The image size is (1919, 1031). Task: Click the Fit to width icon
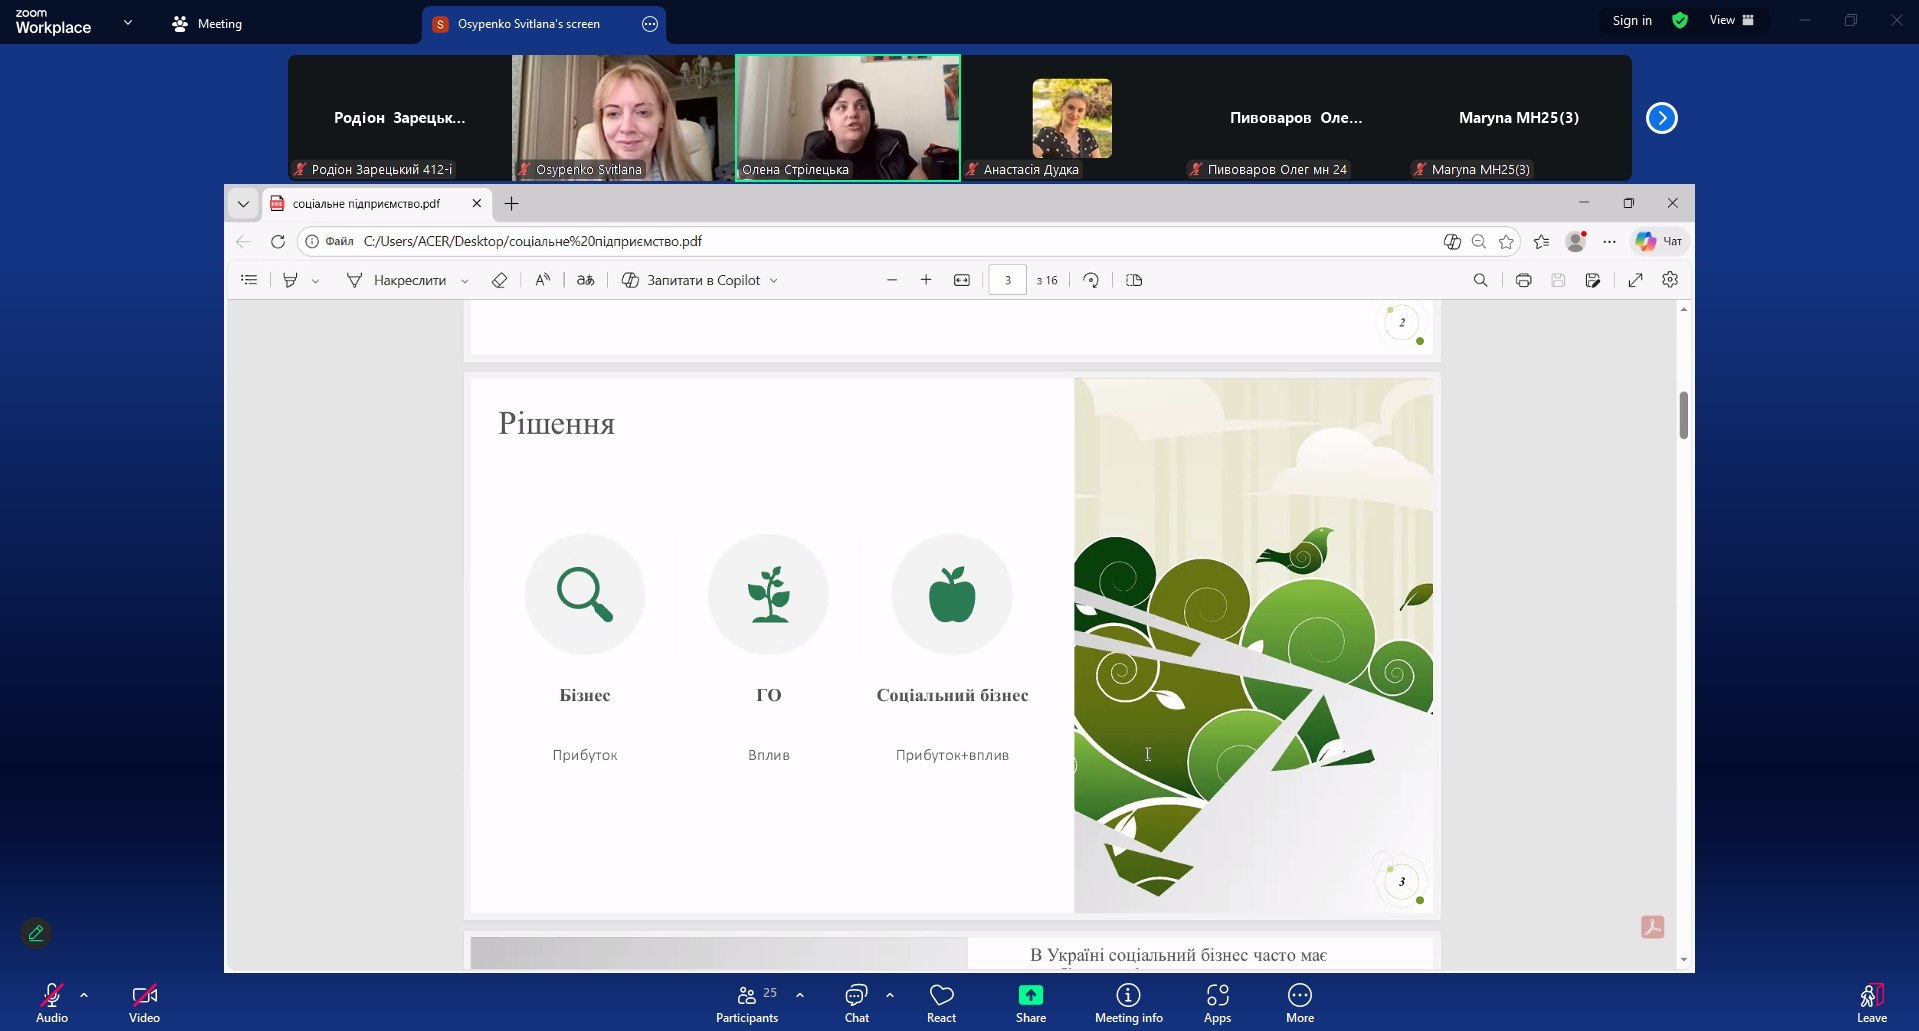click(962, 281)
